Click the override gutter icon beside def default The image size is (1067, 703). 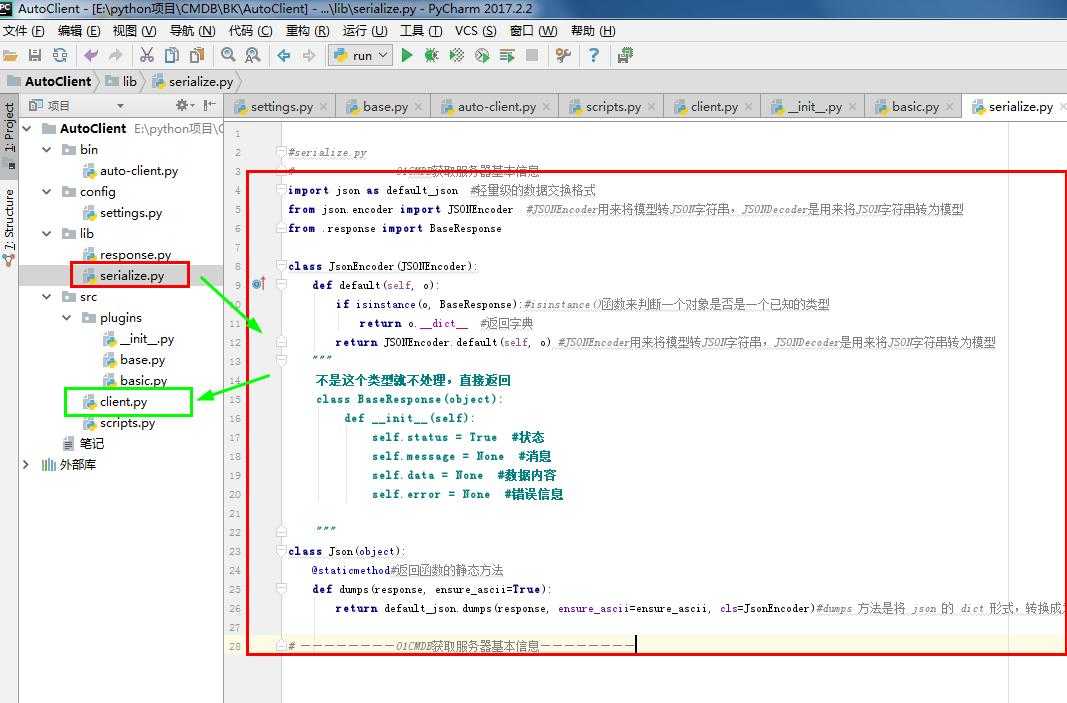[x=258, y=284]
